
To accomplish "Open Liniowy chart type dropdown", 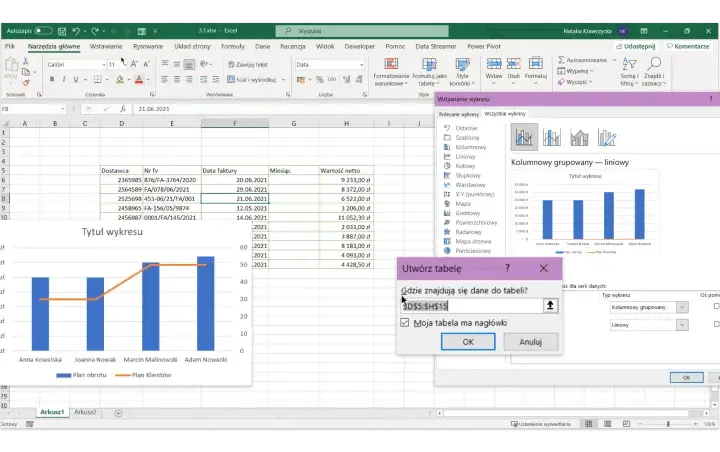I will pos(682,325).
